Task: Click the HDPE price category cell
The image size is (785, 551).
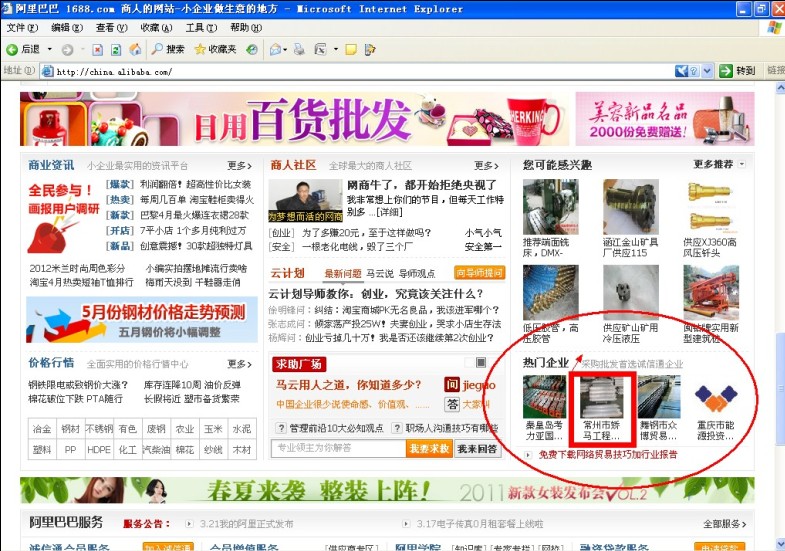Action: 99,450
